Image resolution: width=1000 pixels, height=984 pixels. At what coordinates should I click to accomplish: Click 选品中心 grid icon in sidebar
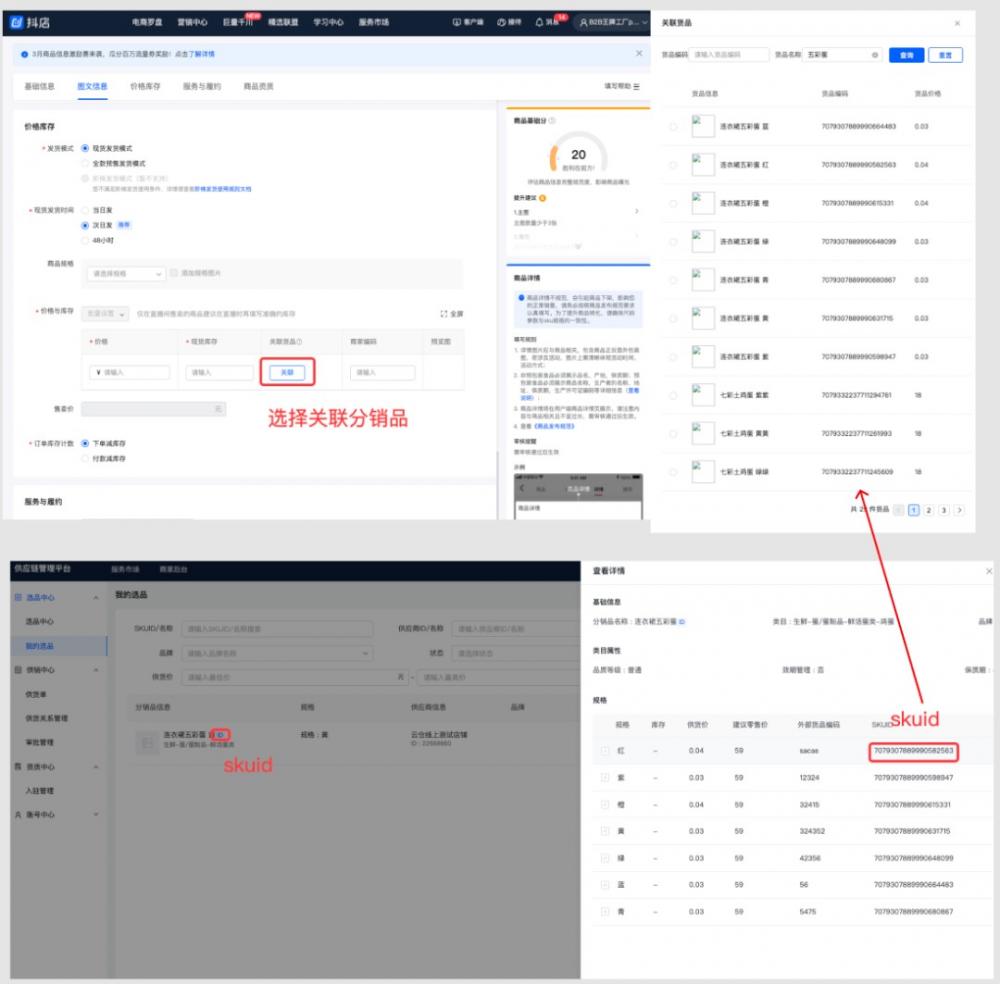point(18,598)
